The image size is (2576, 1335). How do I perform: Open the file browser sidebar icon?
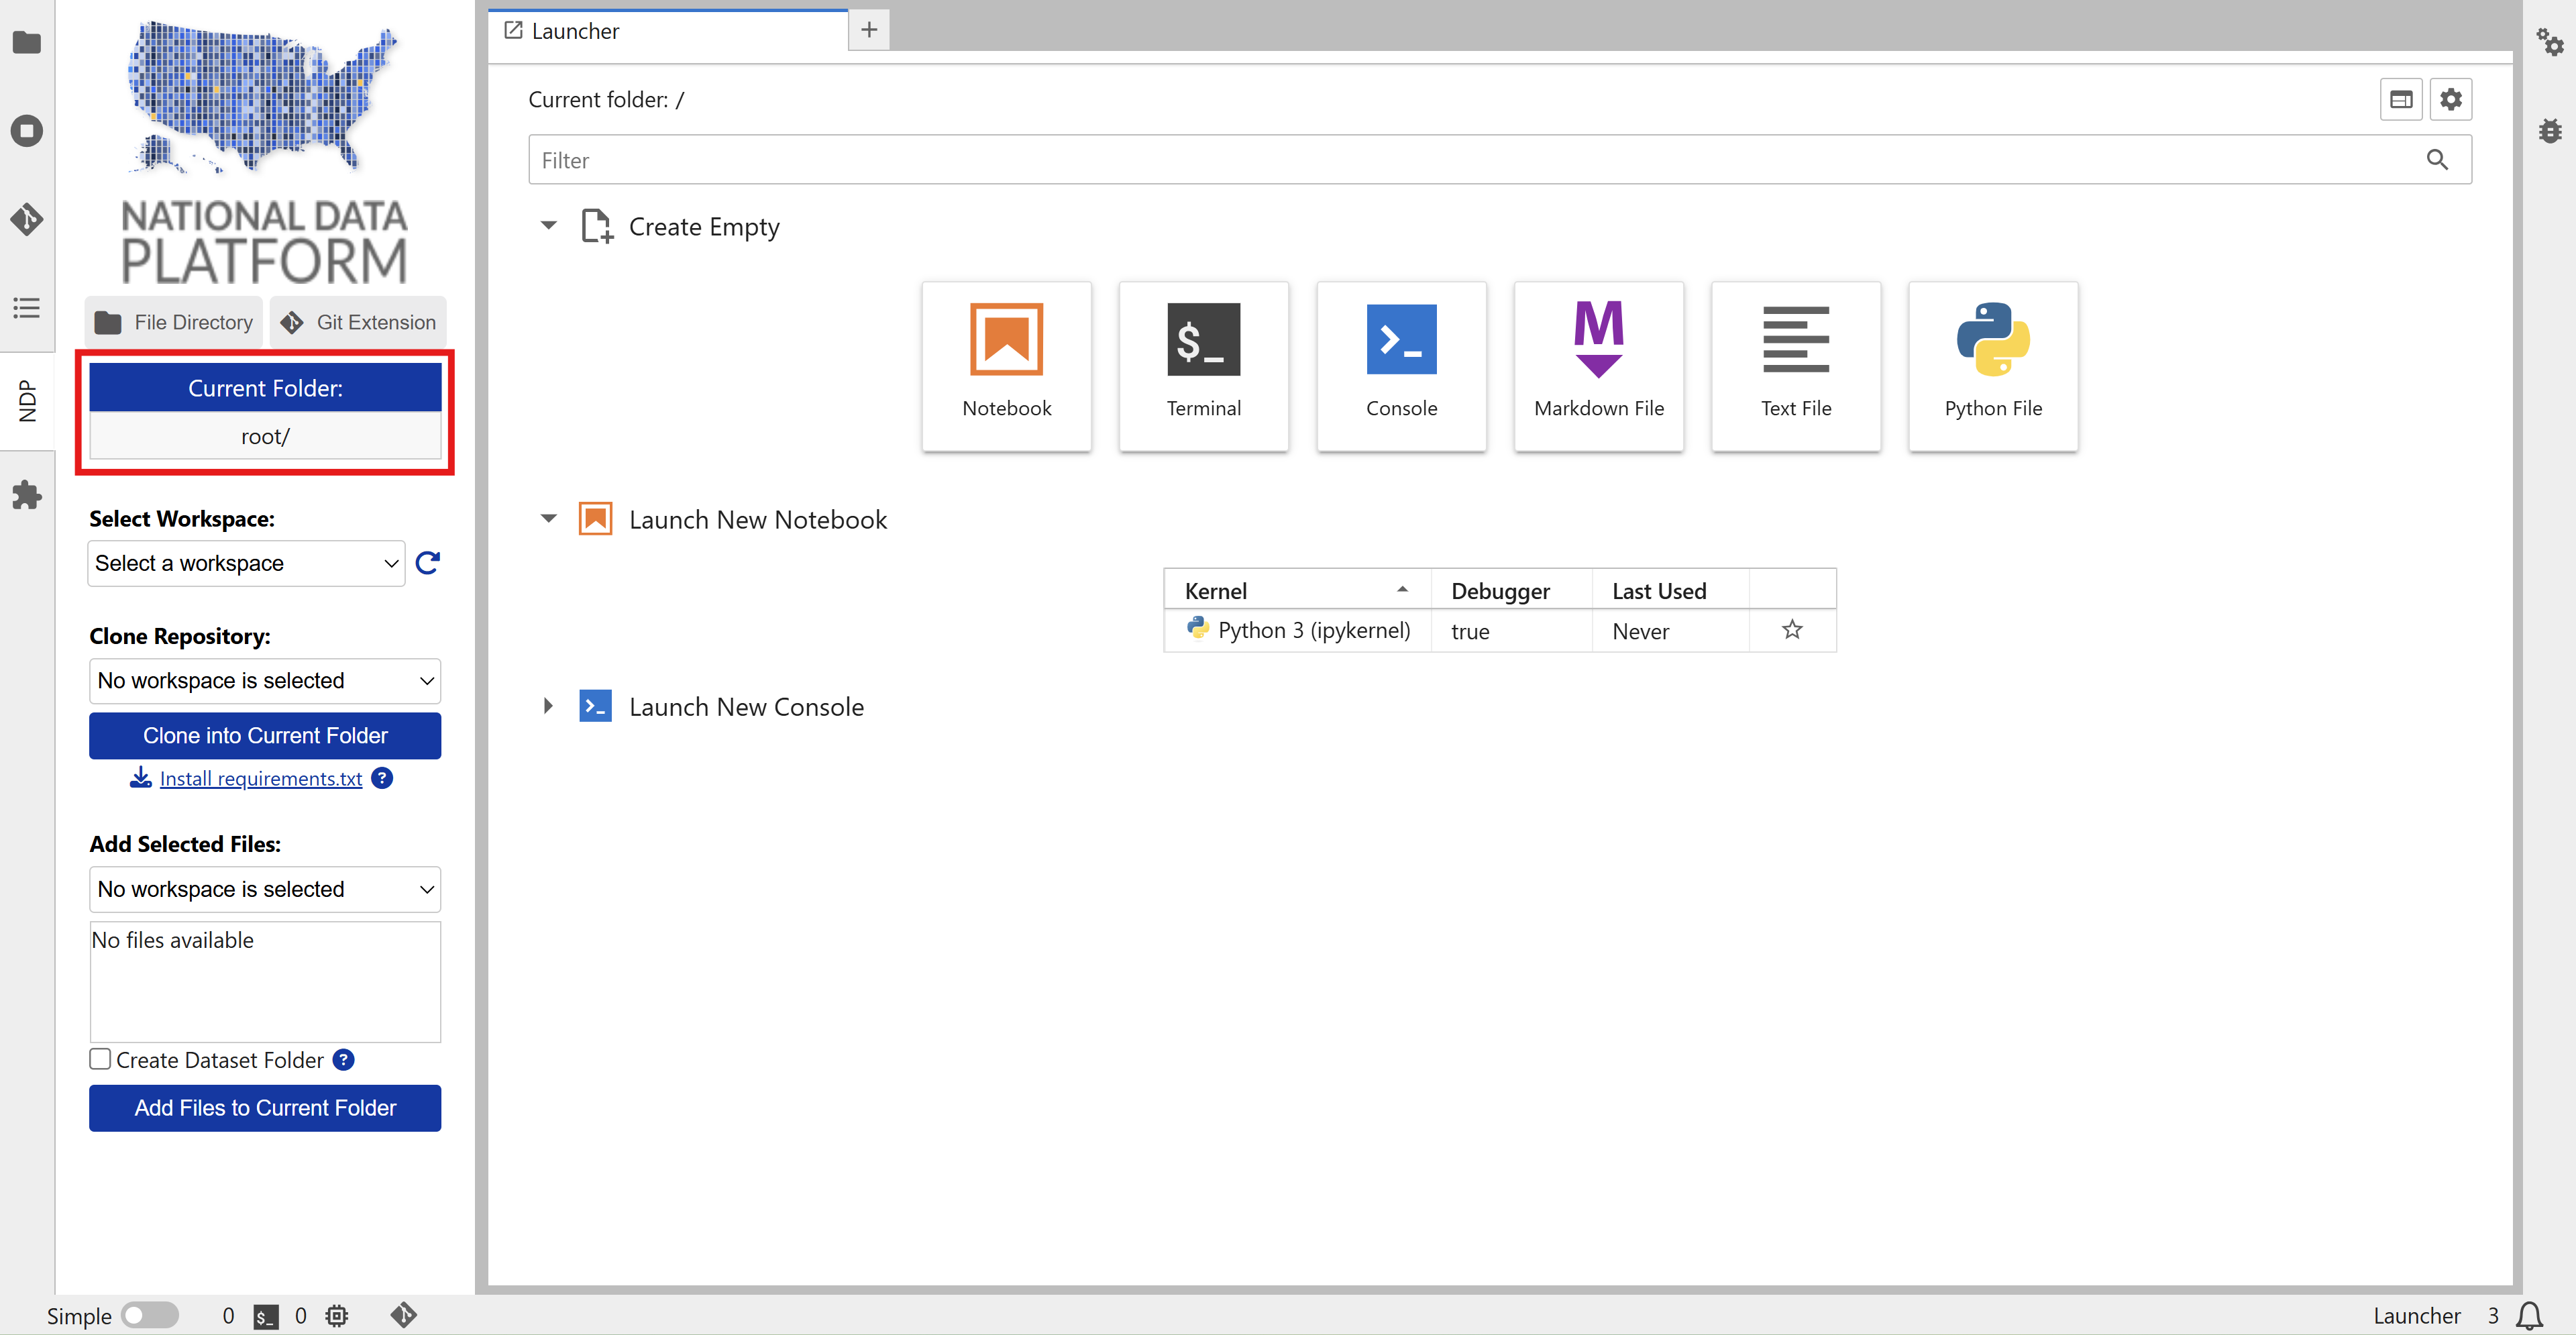(27, 43)
